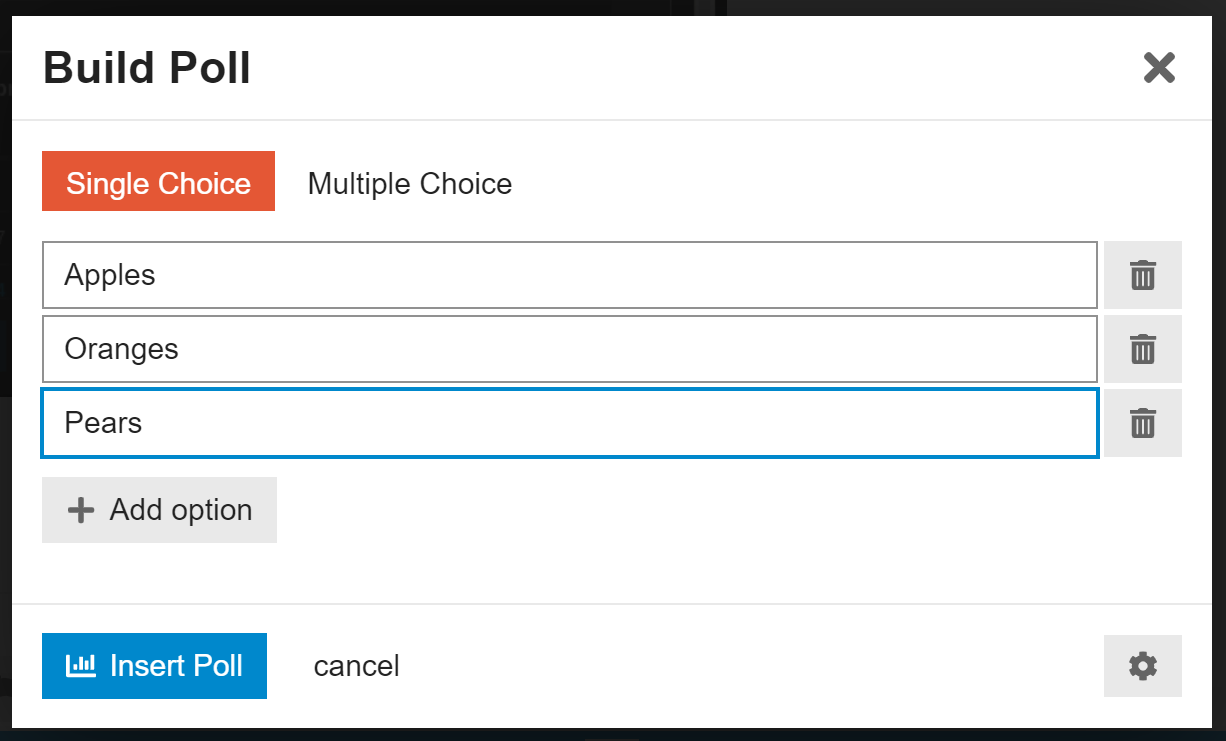Select the Oranges answer field
The image size is (1226, 741).
tap(400, 349)
